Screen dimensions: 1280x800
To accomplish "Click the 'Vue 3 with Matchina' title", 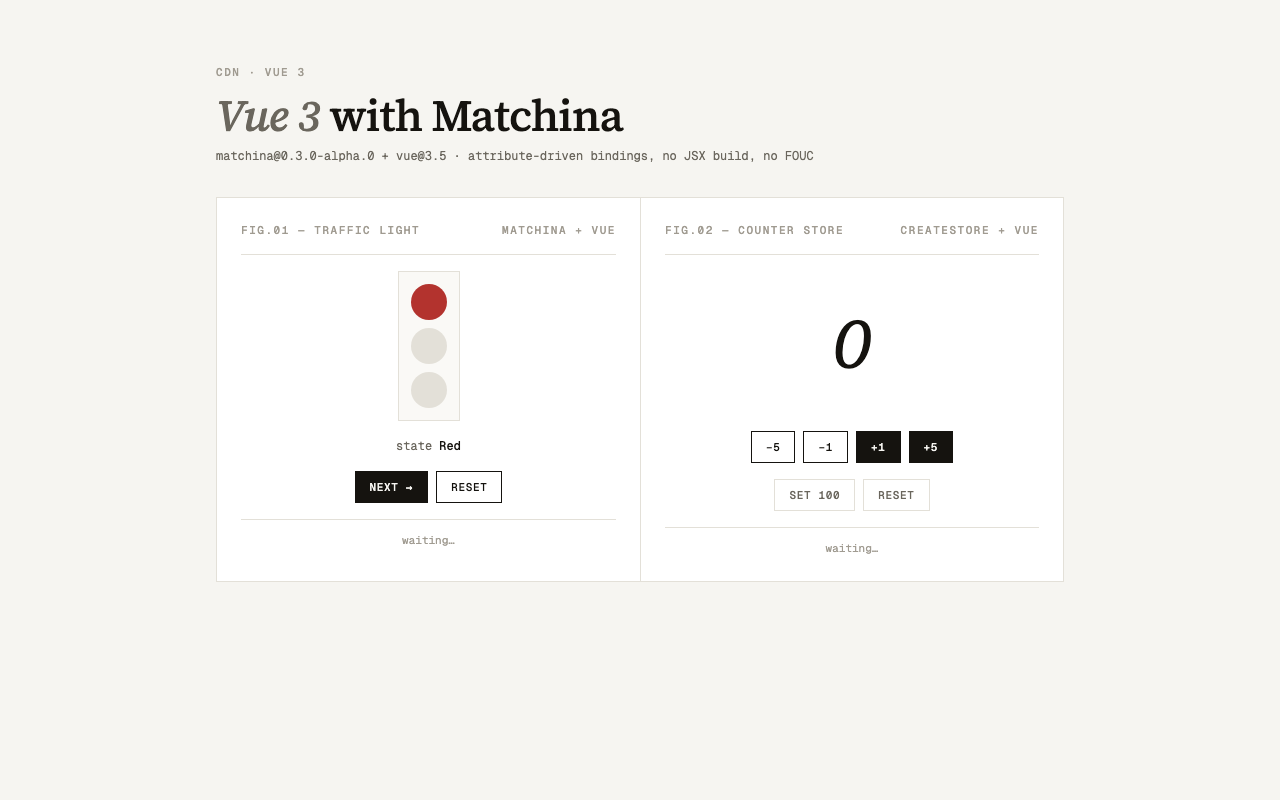I will (419, 116).
